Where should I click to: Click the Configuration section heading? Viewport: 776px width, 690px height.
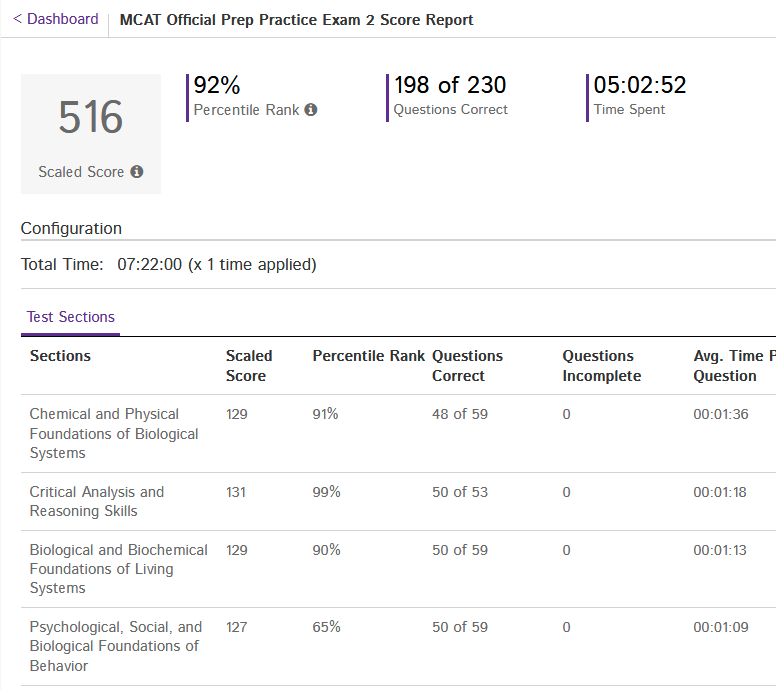coord(71,228)
